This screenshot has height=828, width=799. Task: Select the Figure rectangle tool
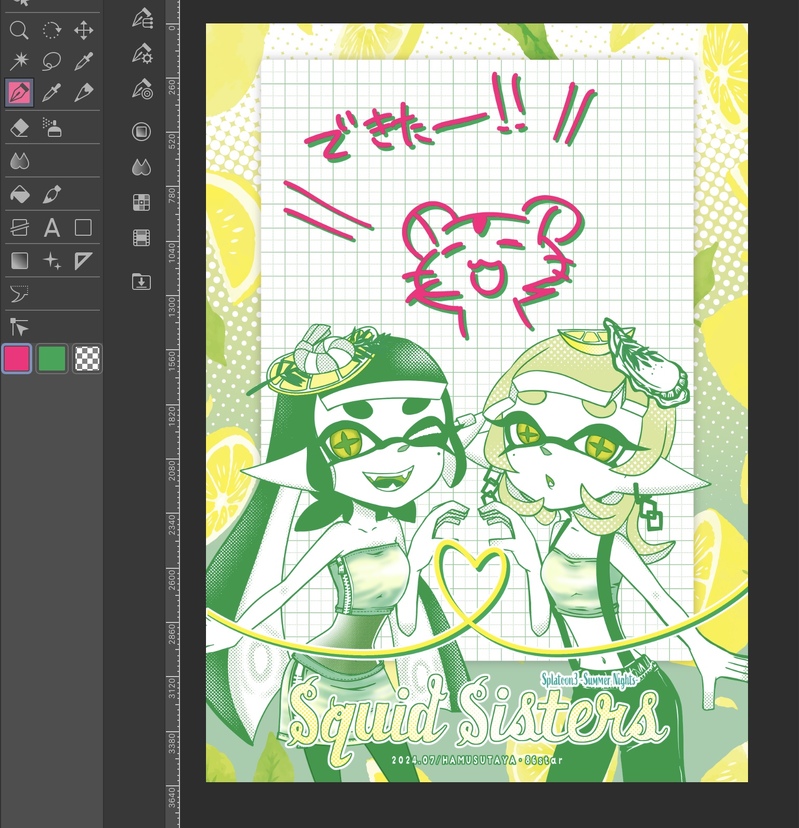click(83, 228)
